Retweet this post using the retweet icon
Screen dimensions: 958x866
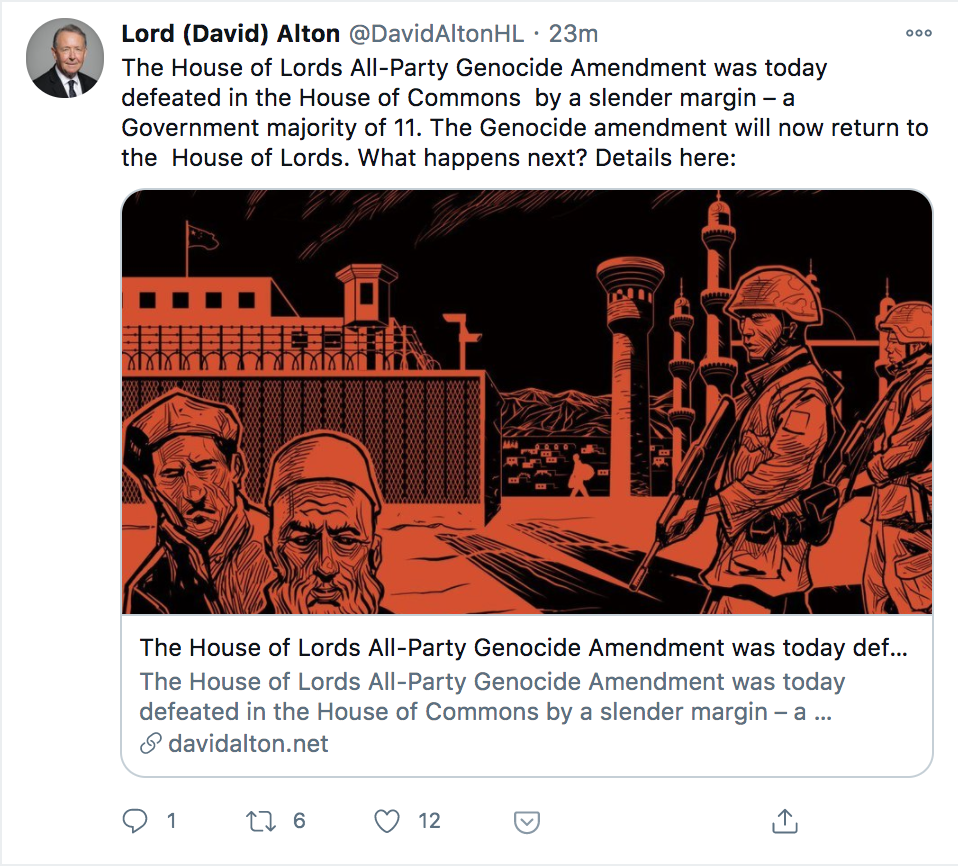click(261, 821)
